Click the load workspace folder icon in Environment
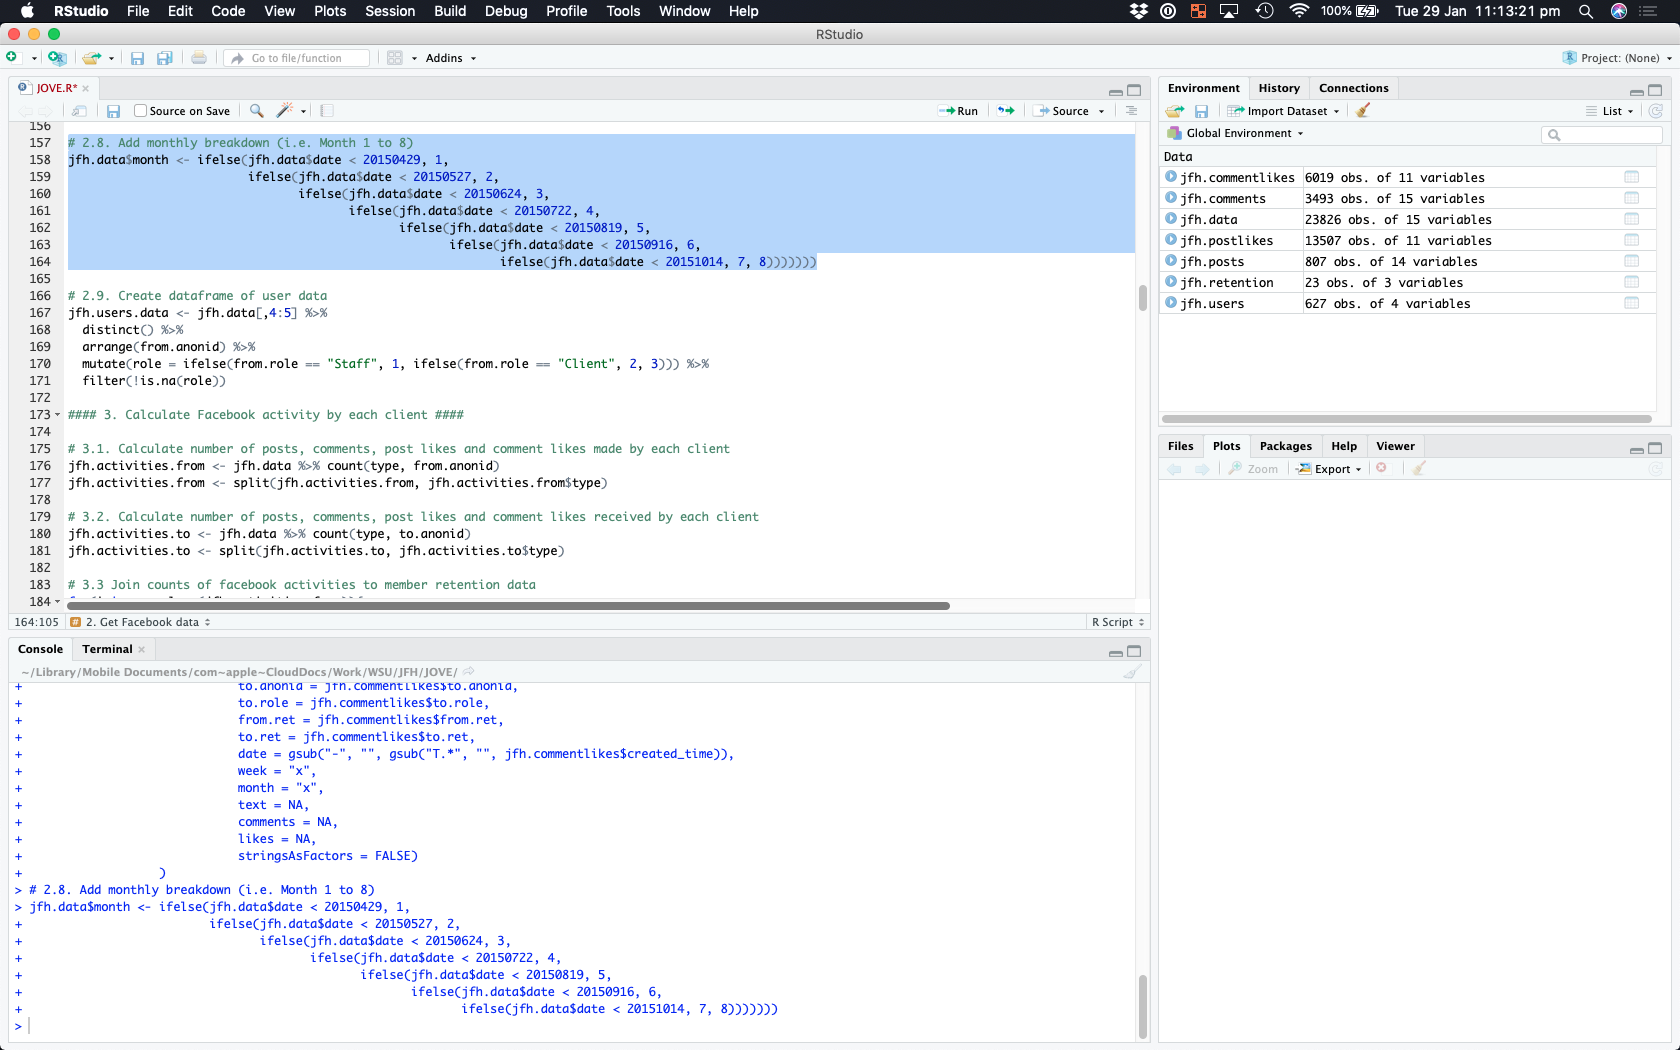Viewport: 1680px width, 1050px height. coord(1175,111)
